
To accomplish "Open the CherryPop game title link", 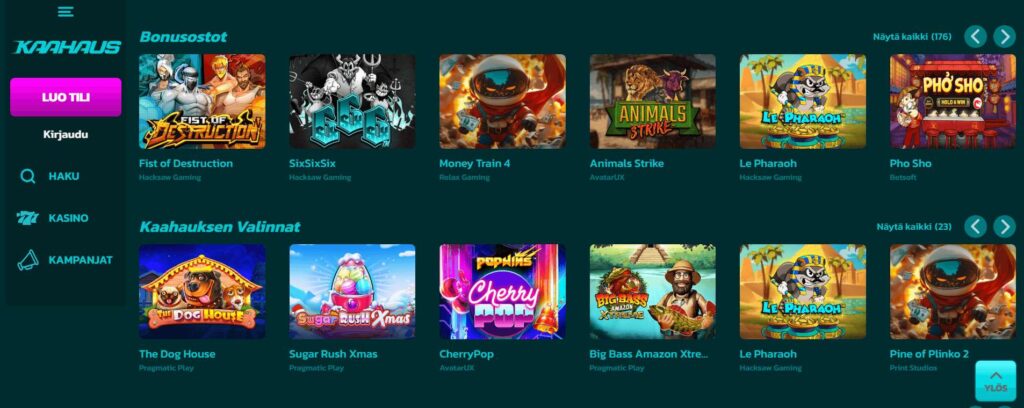I will tap(466, 354).
